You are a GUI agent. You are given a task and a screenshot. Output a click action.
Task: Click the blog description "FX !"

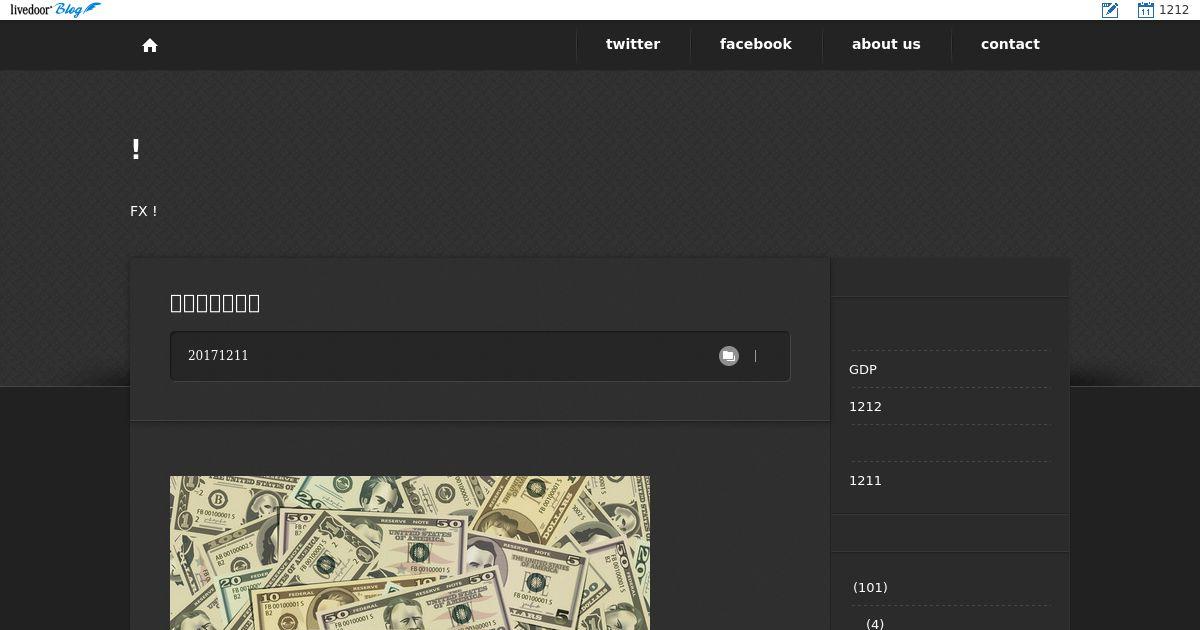point(144,211)
